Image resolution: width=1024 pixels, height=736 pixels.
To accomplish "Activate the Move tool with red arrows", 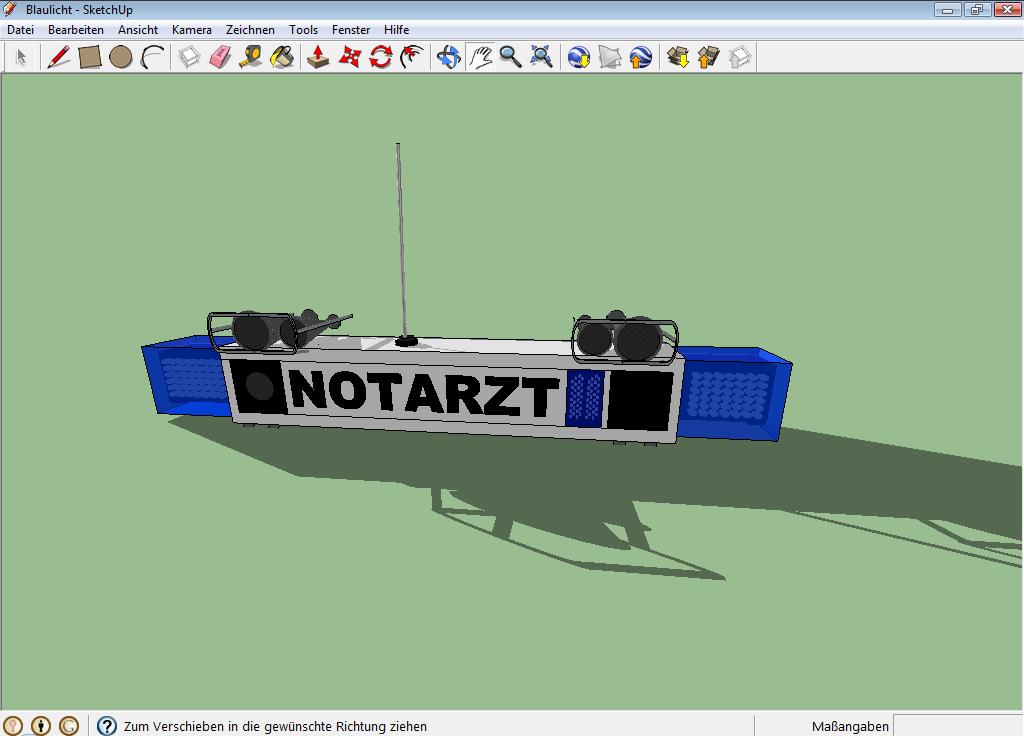I will pos(349,57).
